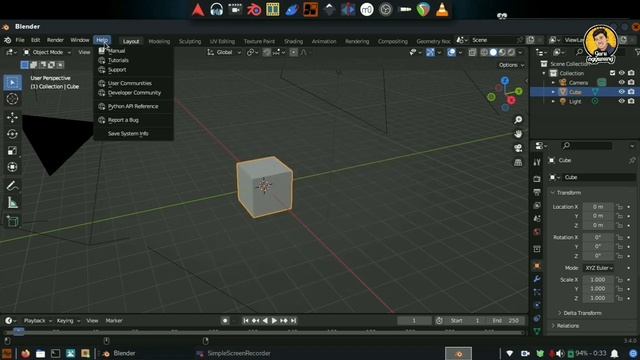The image size is (640, 360).
Task: Open Firefox from the taskbar
Action: 25,353
